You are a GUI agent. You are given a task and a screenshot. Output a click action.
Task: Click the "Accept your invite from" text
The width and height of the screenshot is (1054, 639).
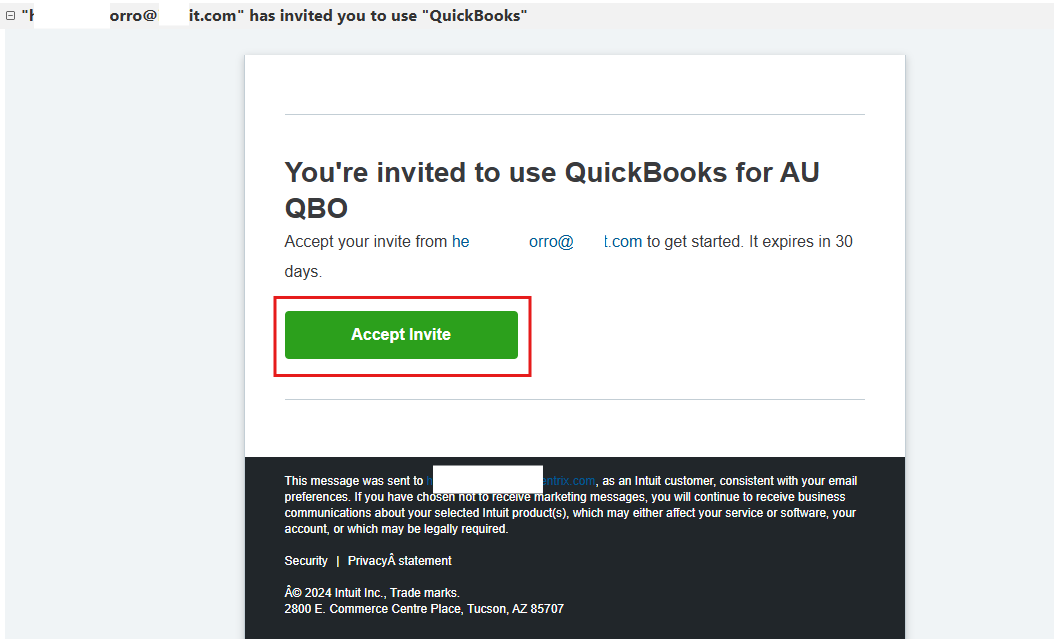coord(366,242)
